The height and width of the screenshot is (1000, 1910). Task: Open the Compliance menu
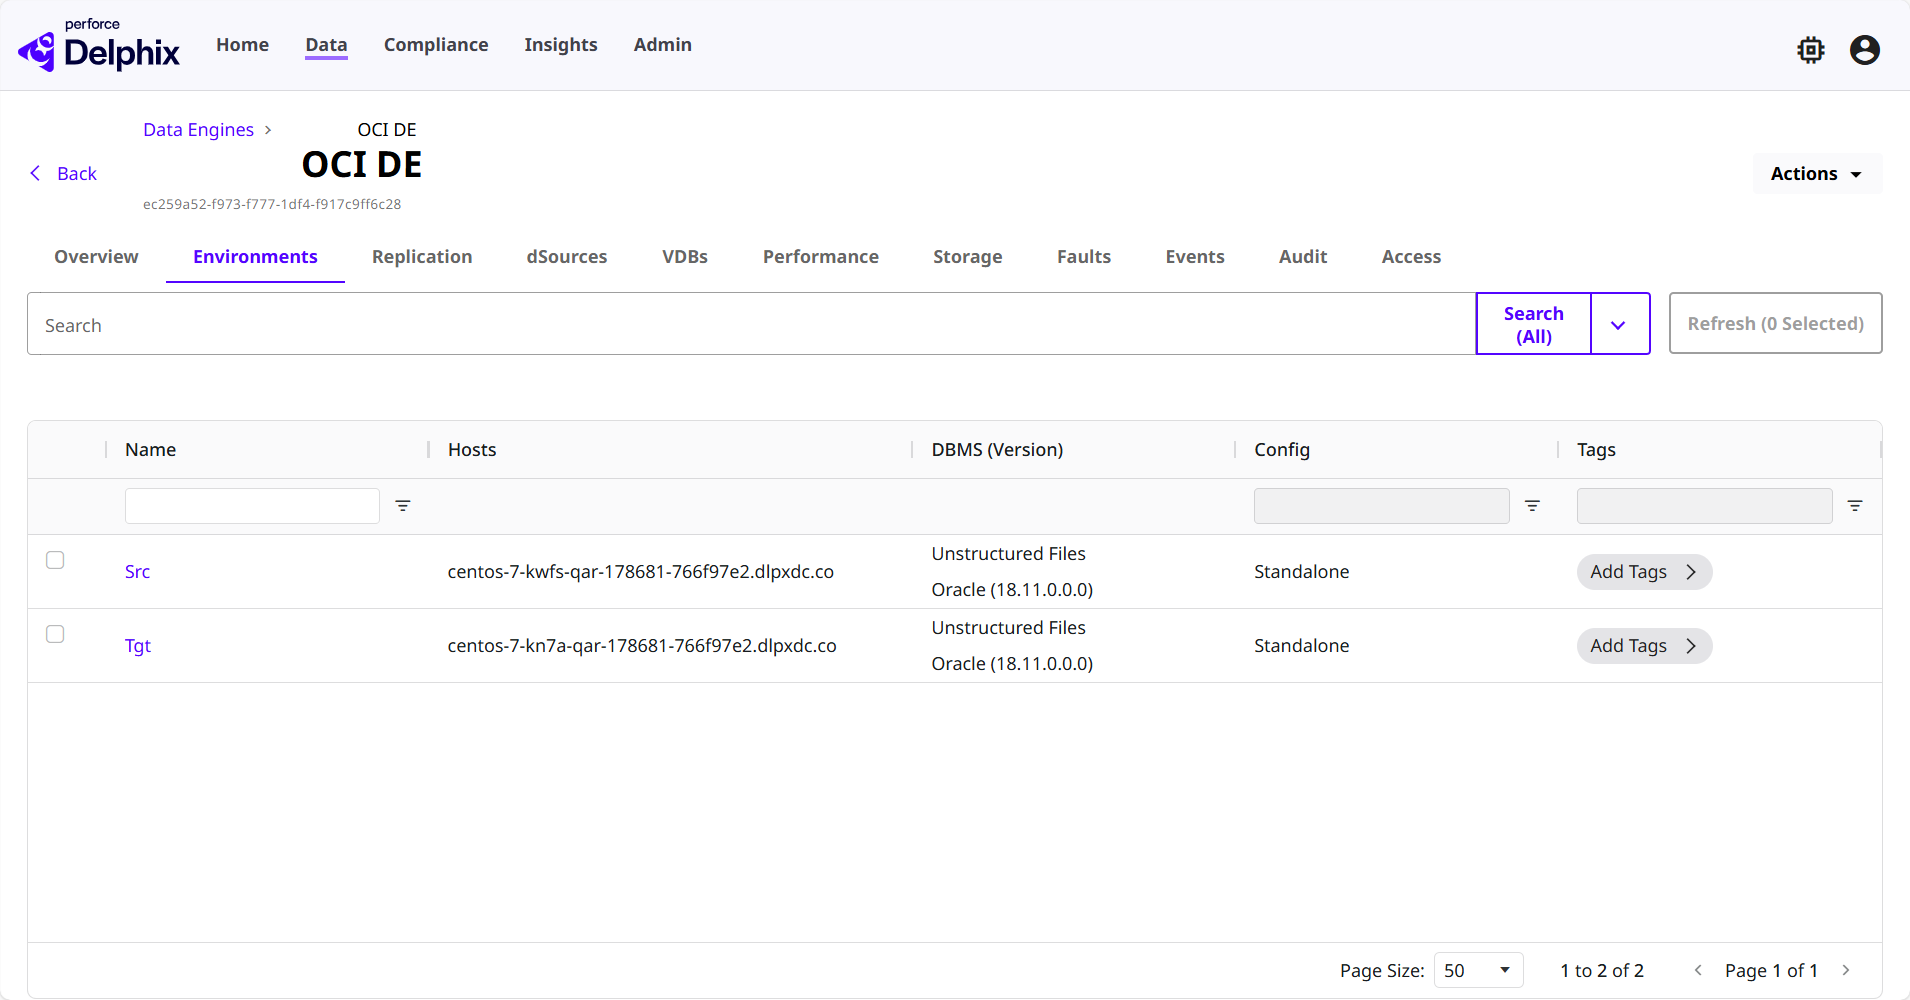coord(436,45)
